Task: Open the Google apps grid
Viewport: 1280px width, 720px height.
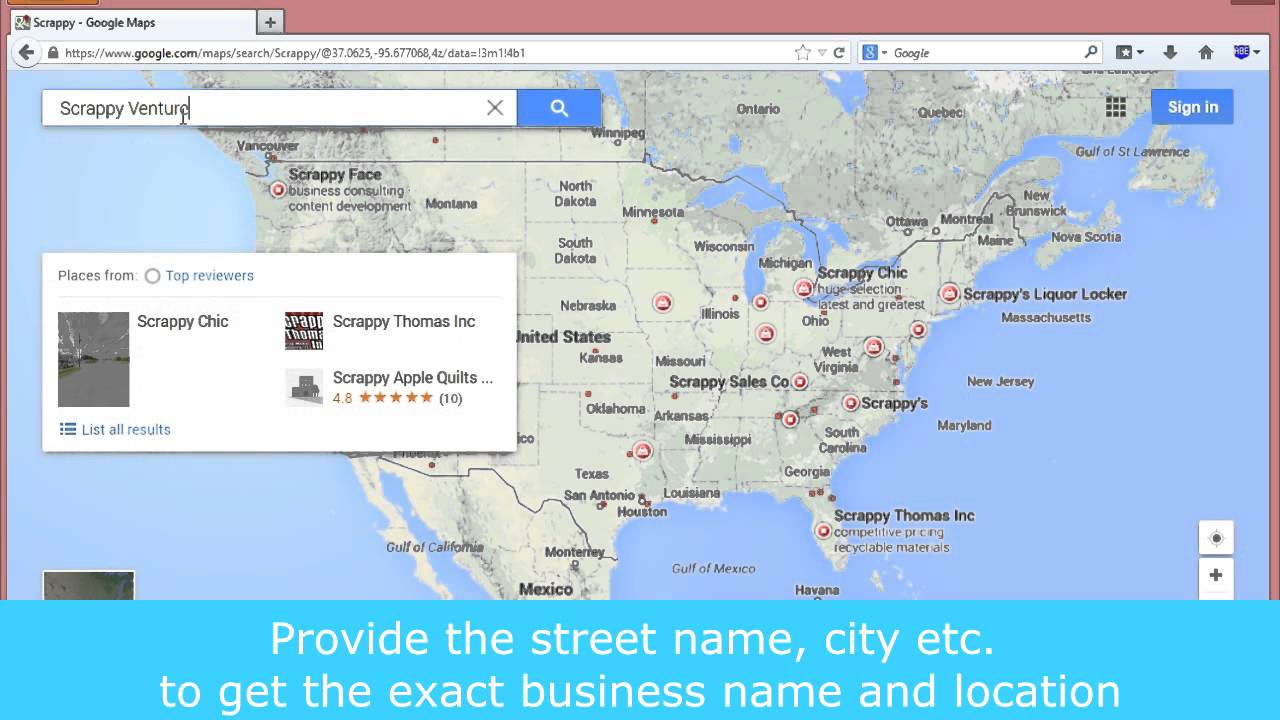Action: (1116, 107)
